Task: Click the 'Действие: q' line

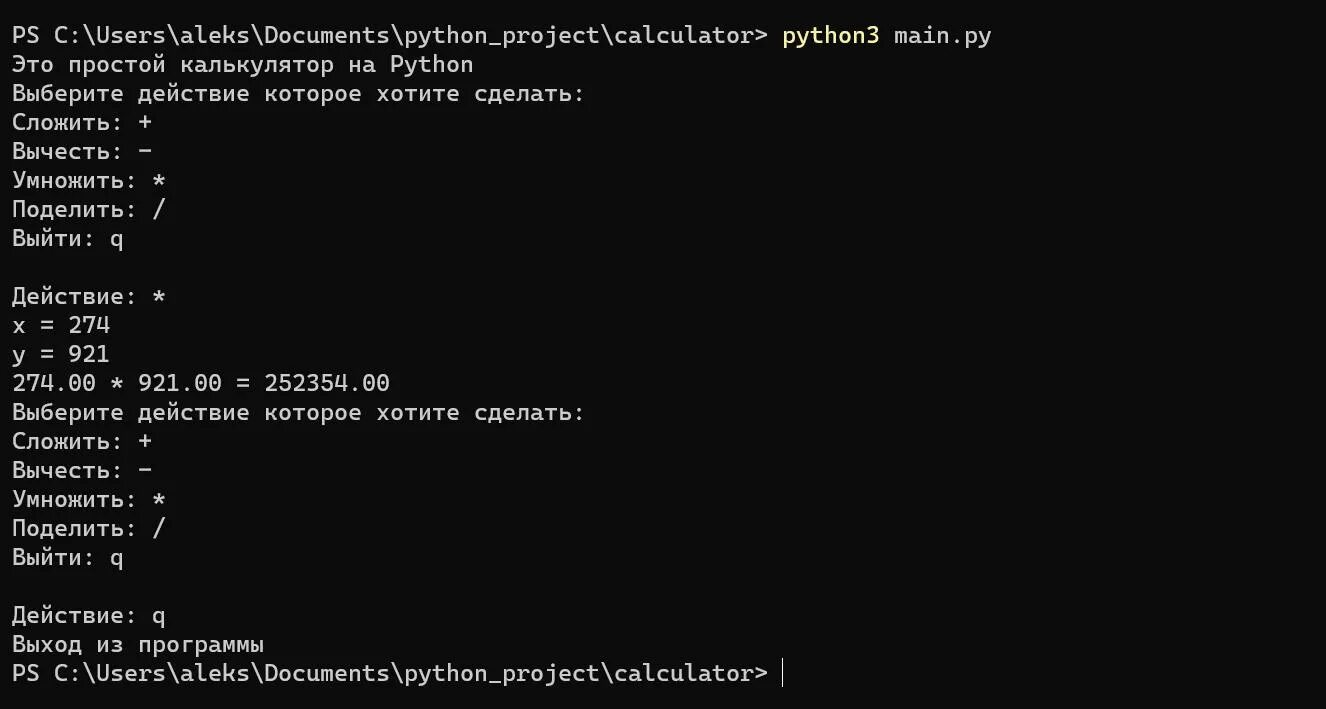Action: click(x=89, y=616)
